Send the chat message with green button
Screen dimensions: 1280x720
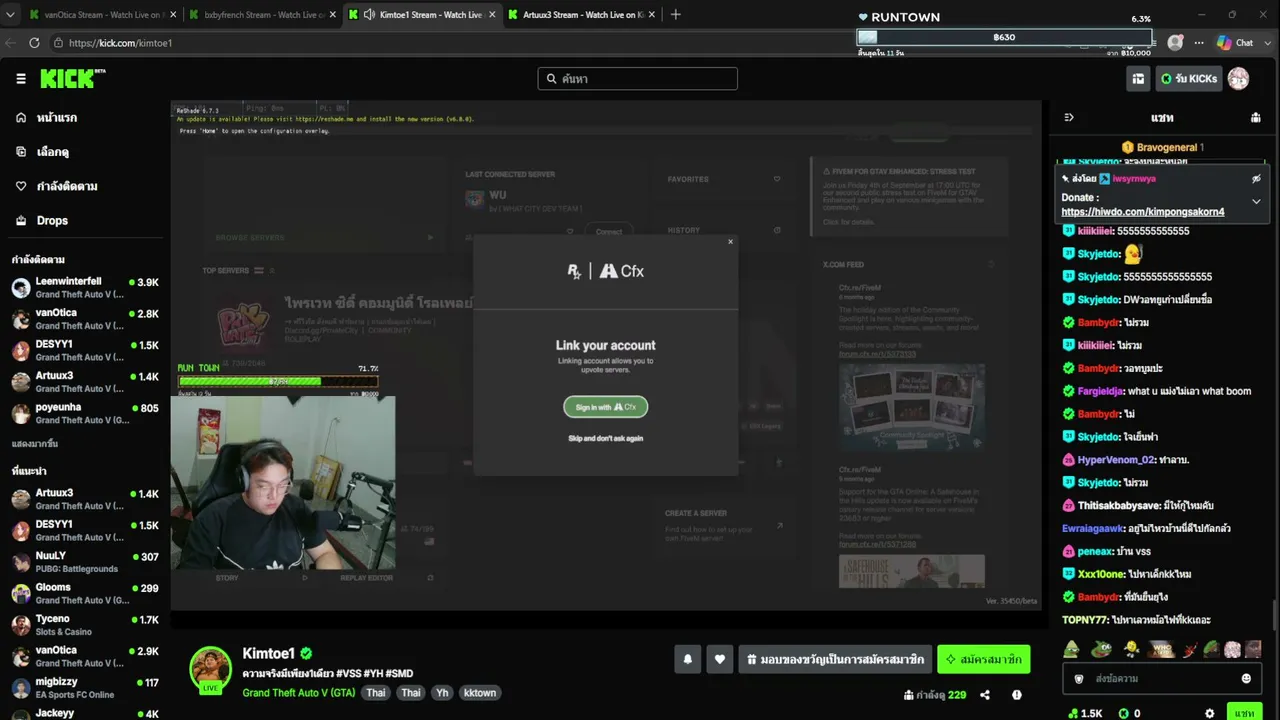tap(1244, 713)
